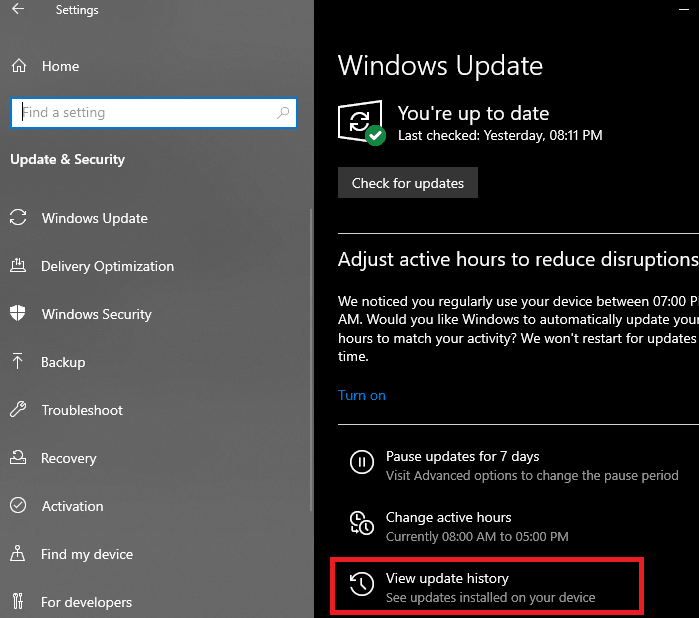Click the search magnifier icon
The height and width of the screenshot is (618, 699).
point(283,113)
